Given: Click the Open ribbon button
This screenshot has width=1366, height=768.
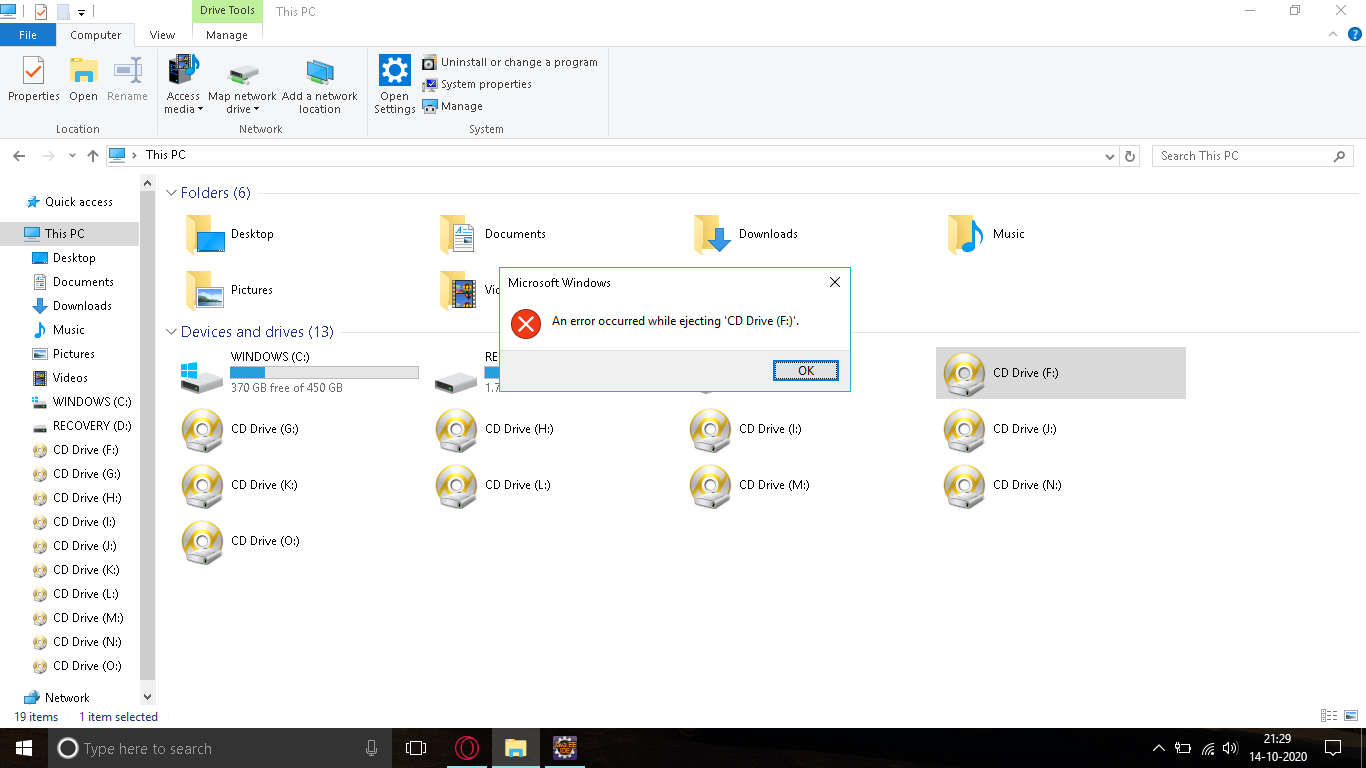Looking at the screenshot, I should click(x=83, y=80).
